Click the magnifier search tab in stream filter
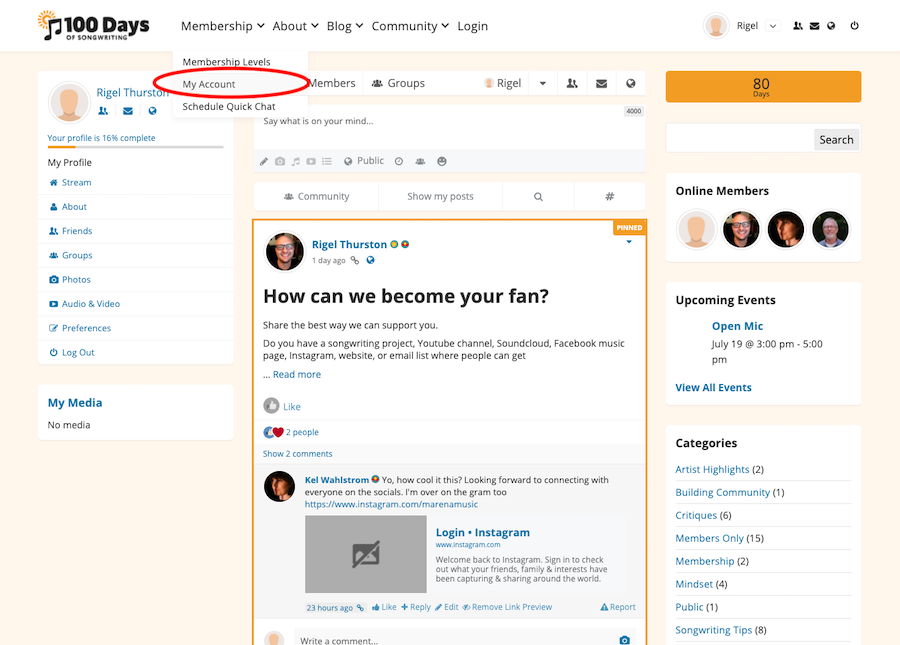The image size is (900, 645). [x=538, y=196]
